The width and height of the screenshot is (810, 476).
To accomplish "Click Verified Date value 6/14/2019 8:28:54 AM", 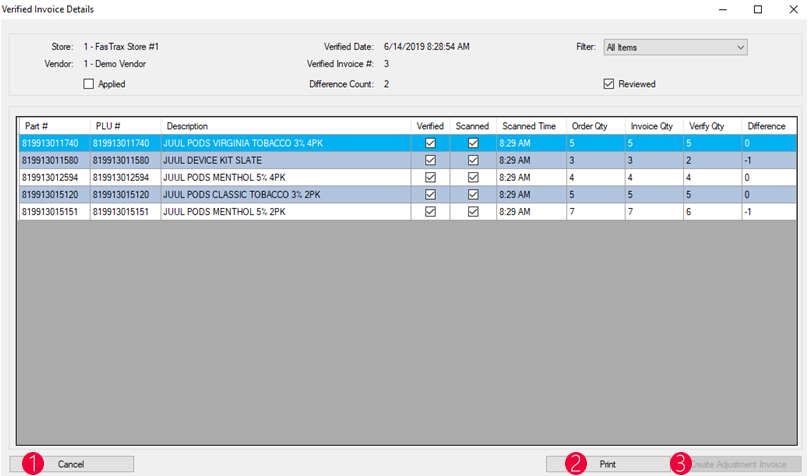I will (427, 47).
